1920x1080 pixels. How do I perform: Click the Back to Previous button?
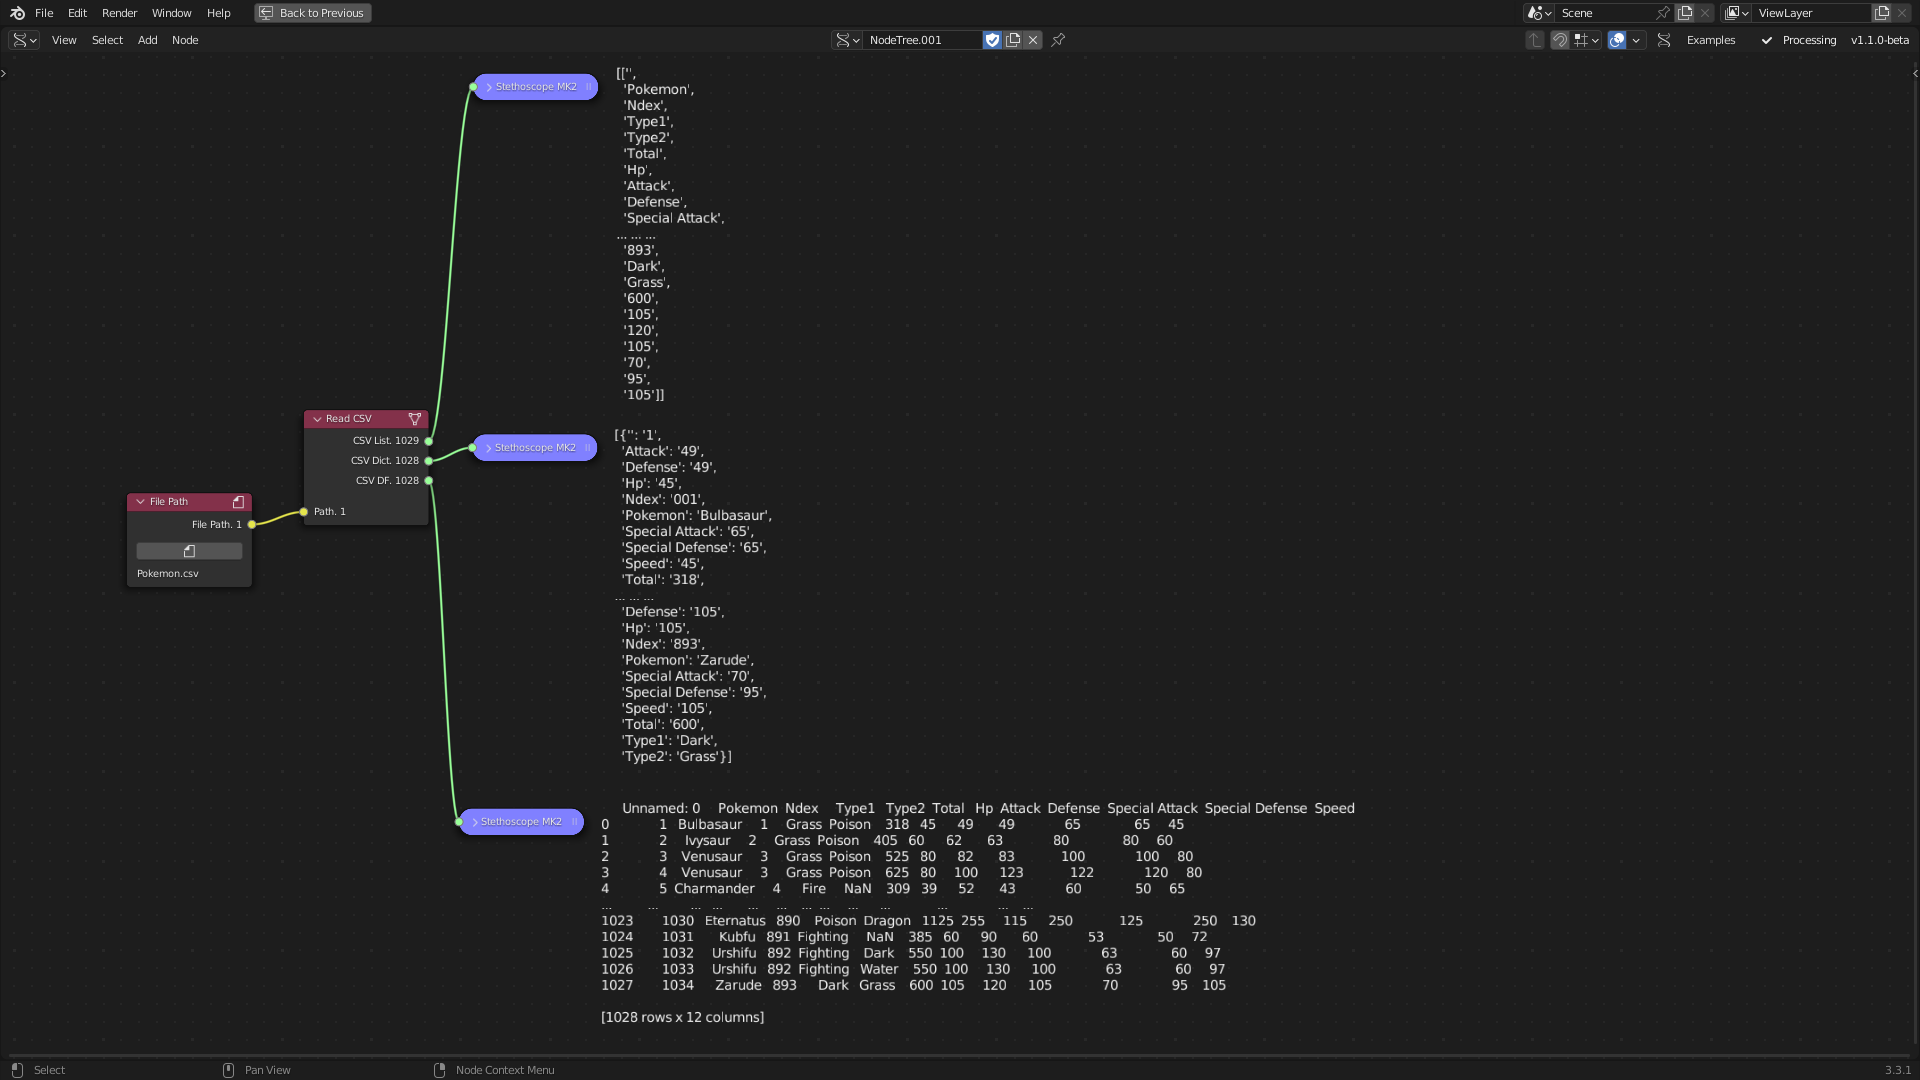[312, 13]
